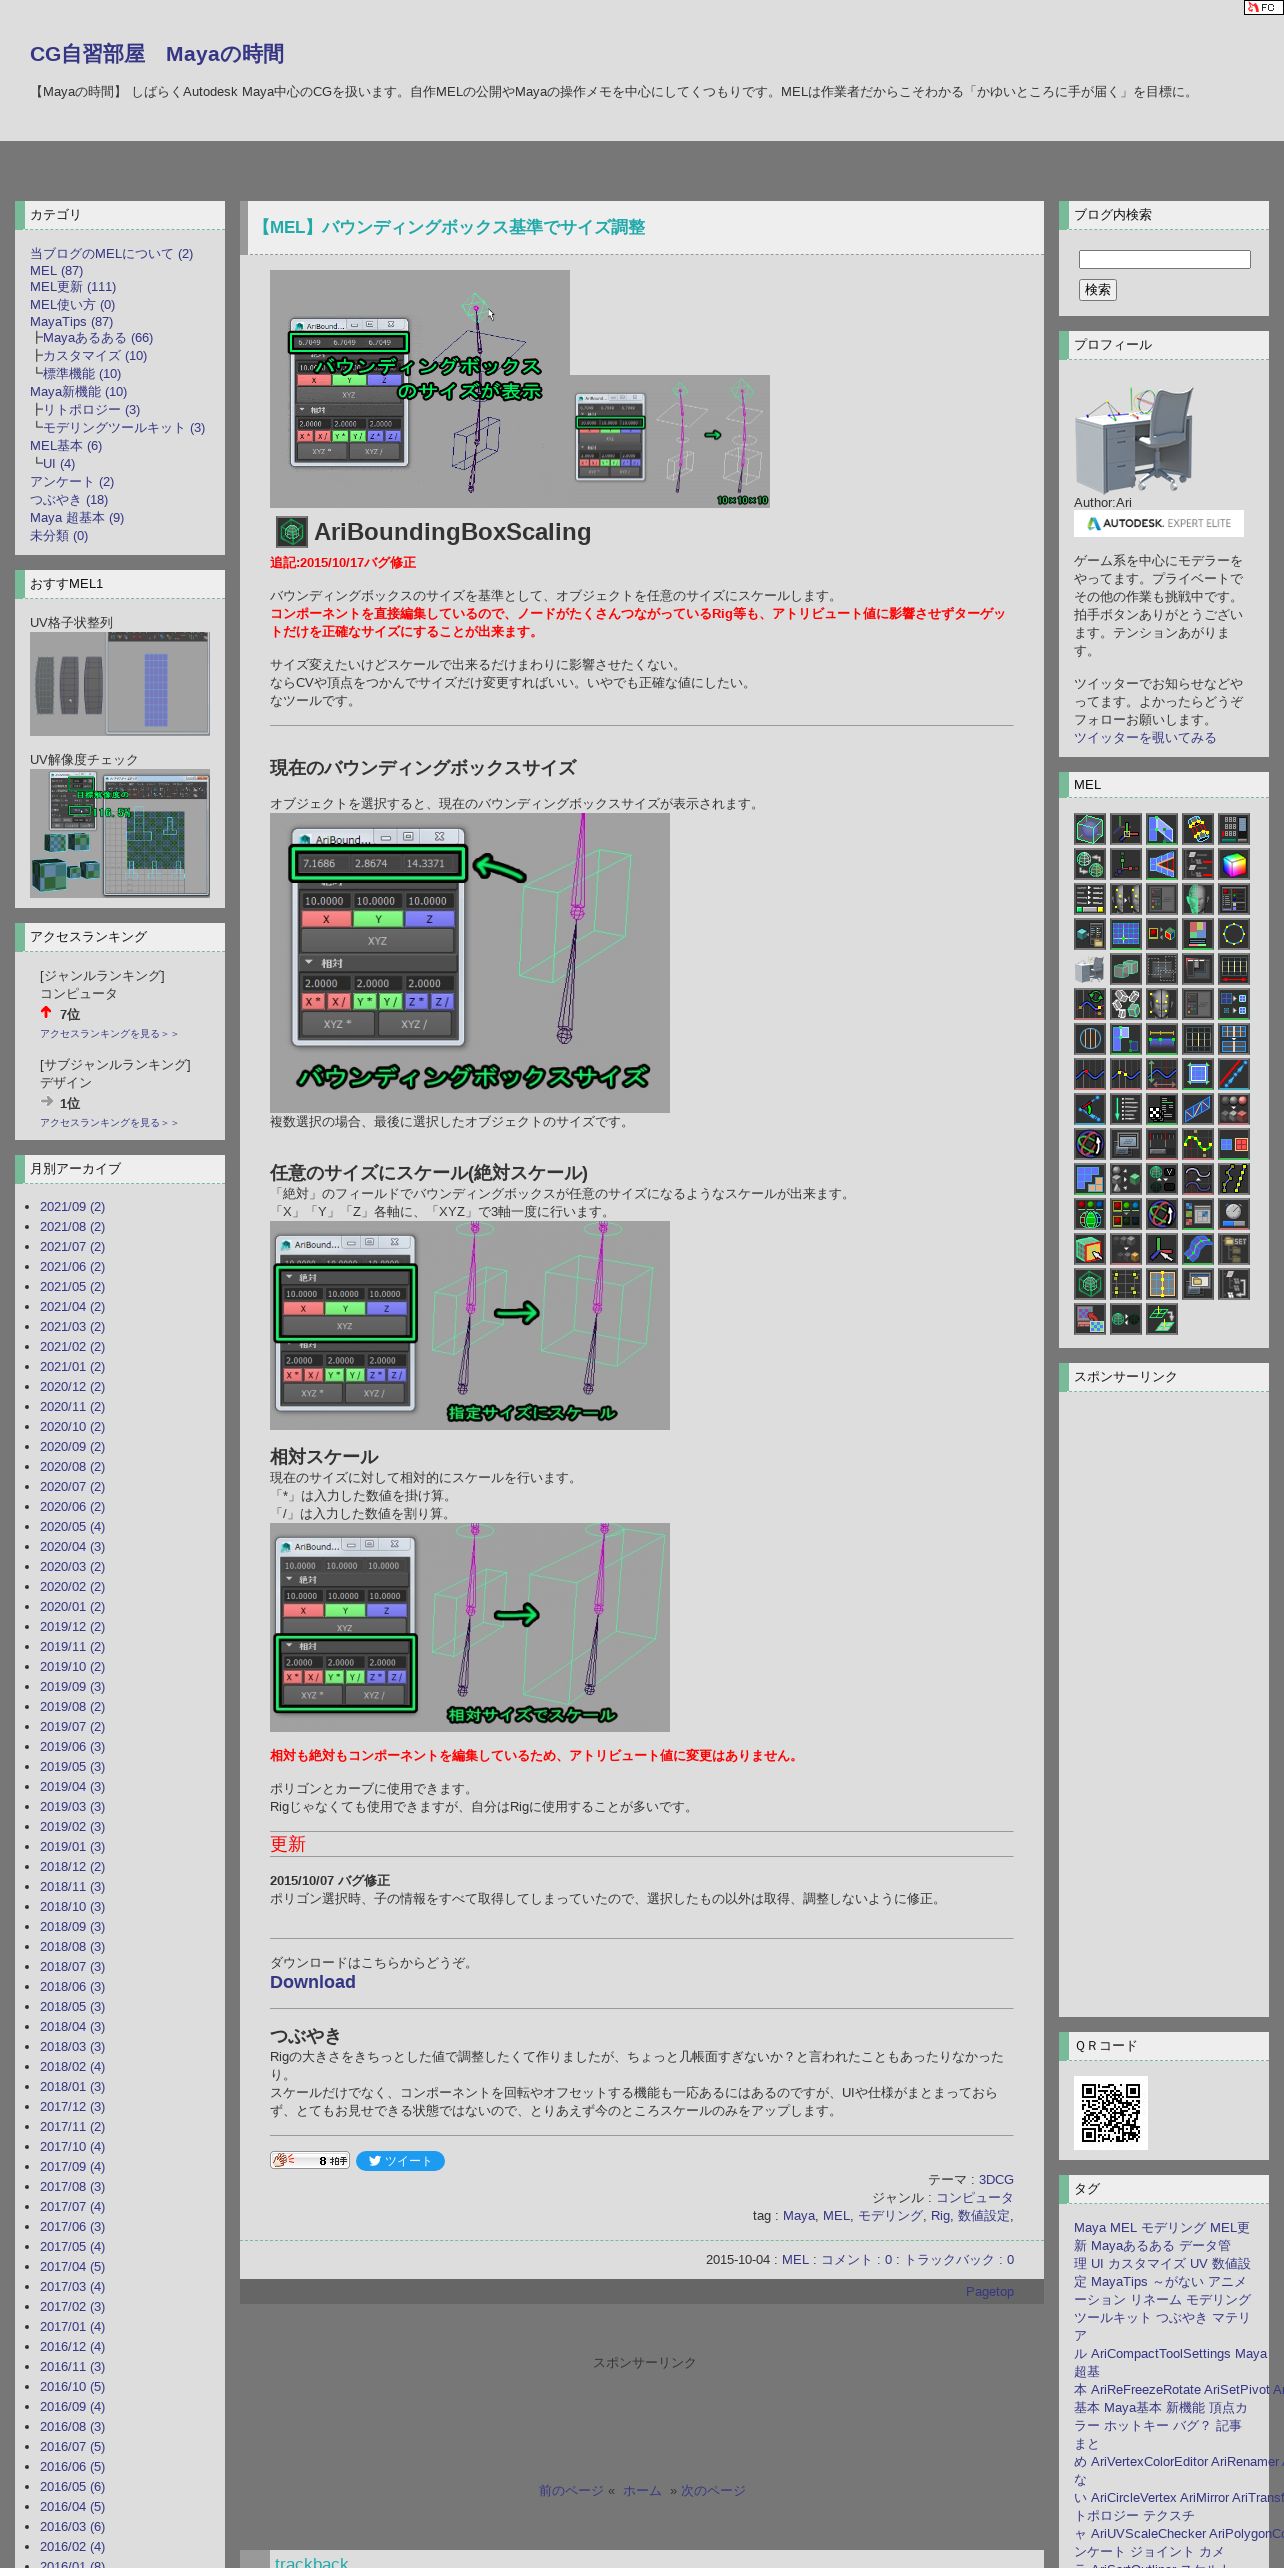1284x2568 pixels.
Task: Open the blue triangulated truss MEL icon
Action: [x=1198, y=1109]
